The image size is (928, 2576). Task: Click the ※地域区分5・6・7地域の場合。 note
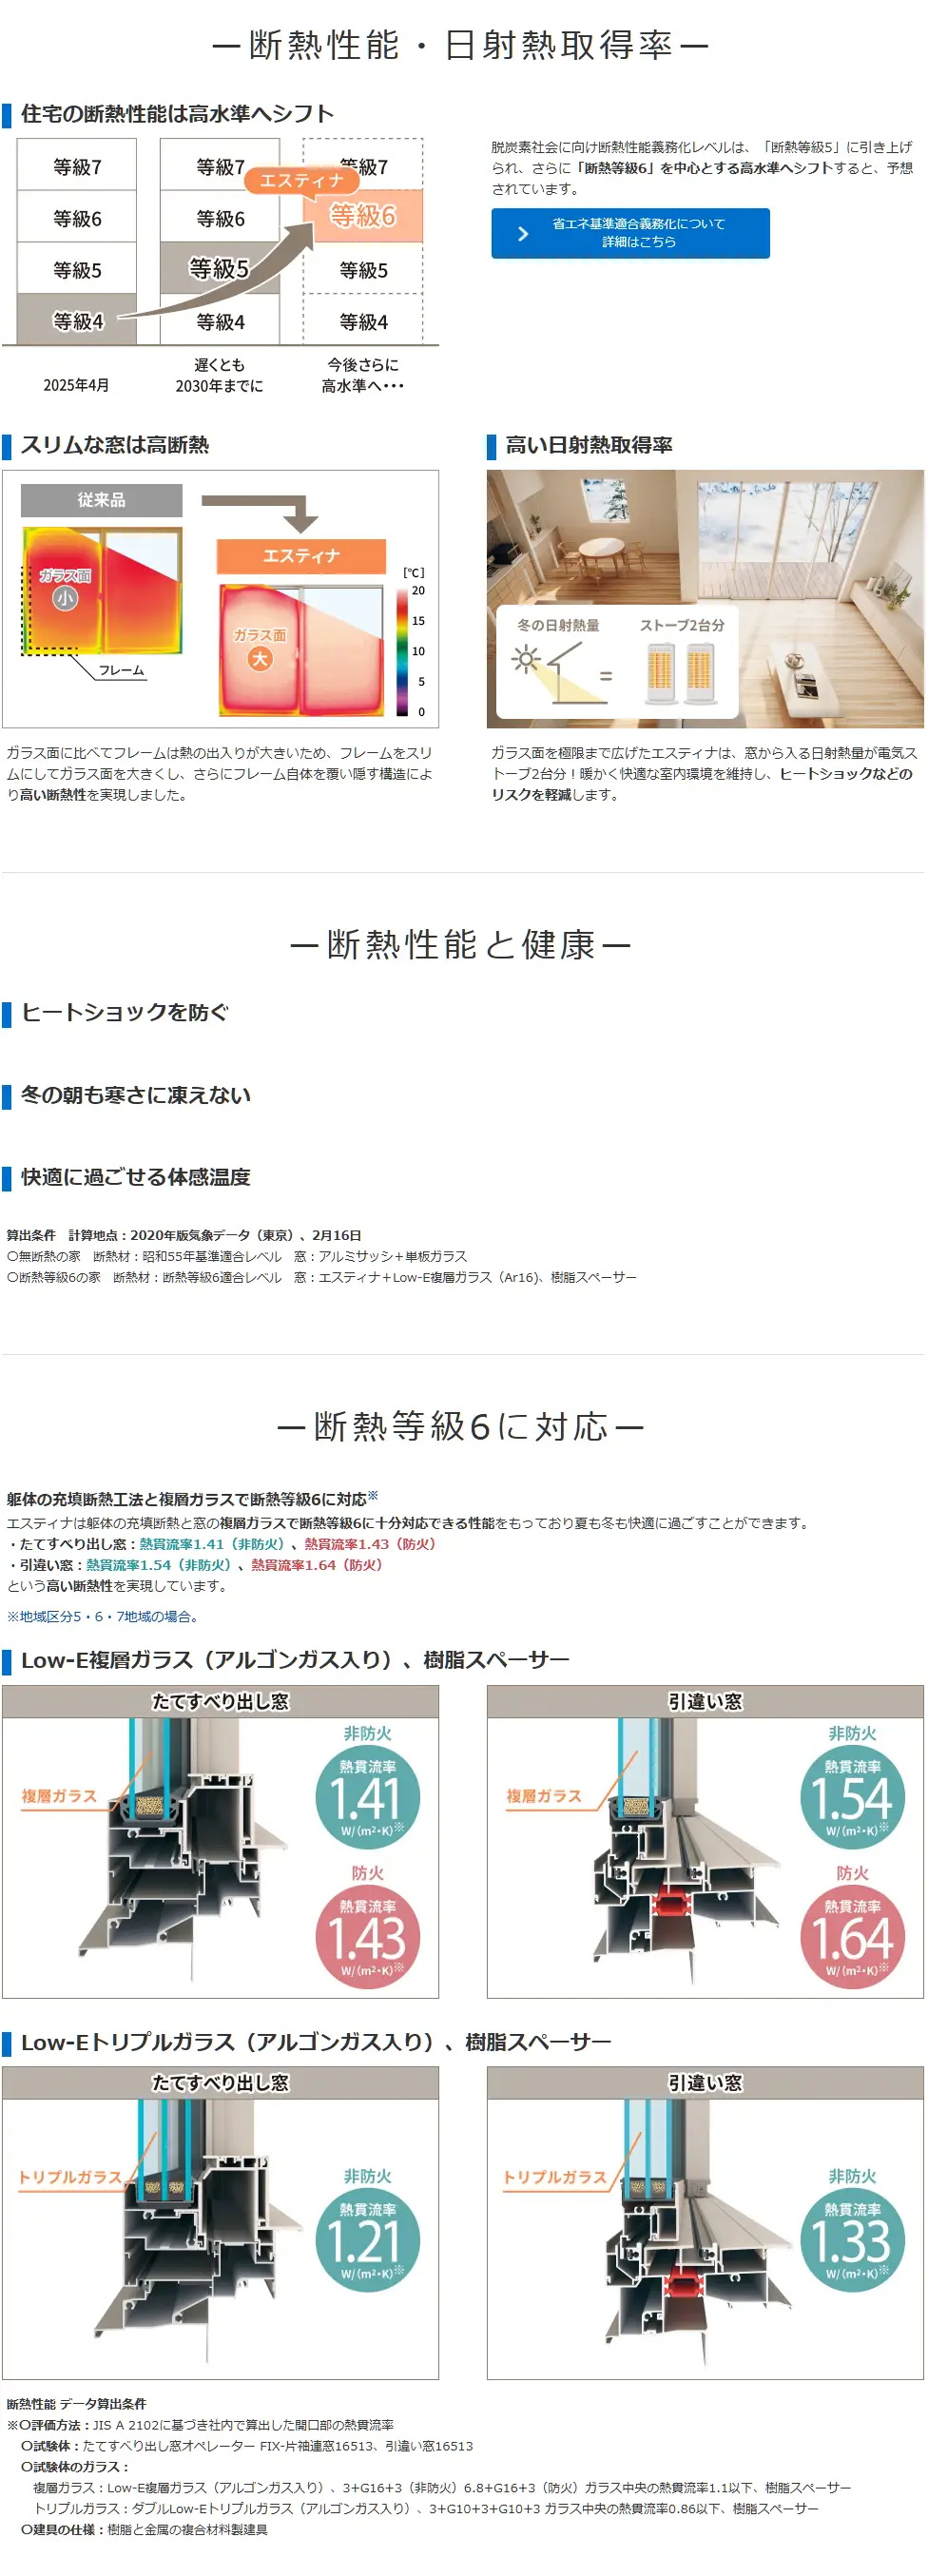(x=104, y=1617)
